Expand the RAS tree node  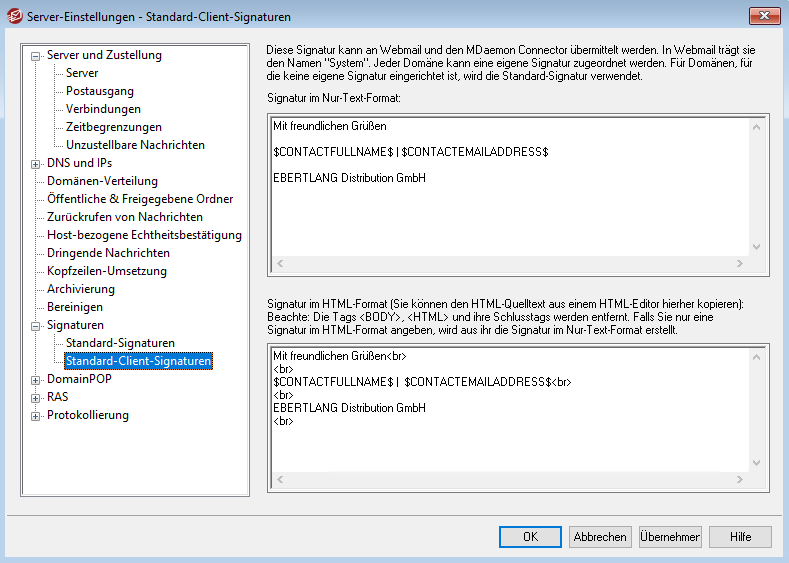tap(37, 398)
